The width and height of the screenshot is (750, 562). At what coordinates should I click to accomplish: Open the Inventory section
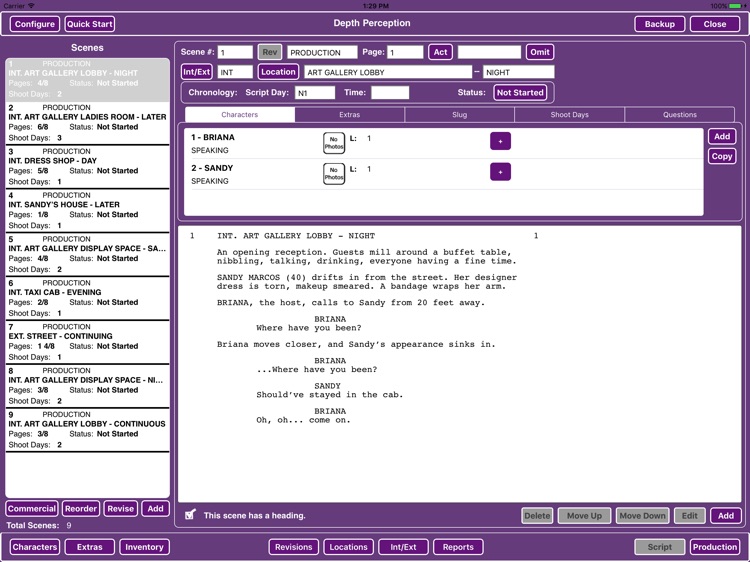[144, 547]
